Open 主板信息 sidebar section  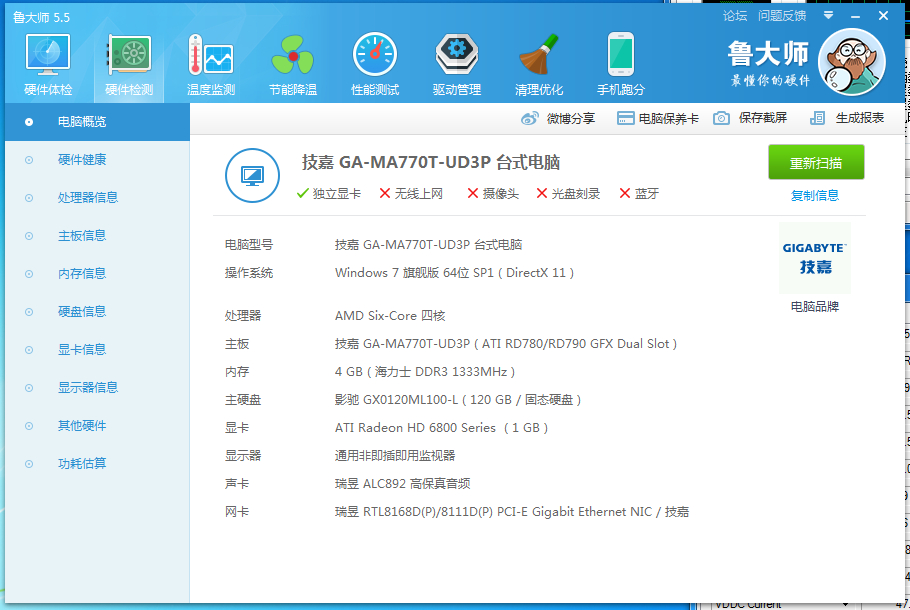tap(98, 236)
